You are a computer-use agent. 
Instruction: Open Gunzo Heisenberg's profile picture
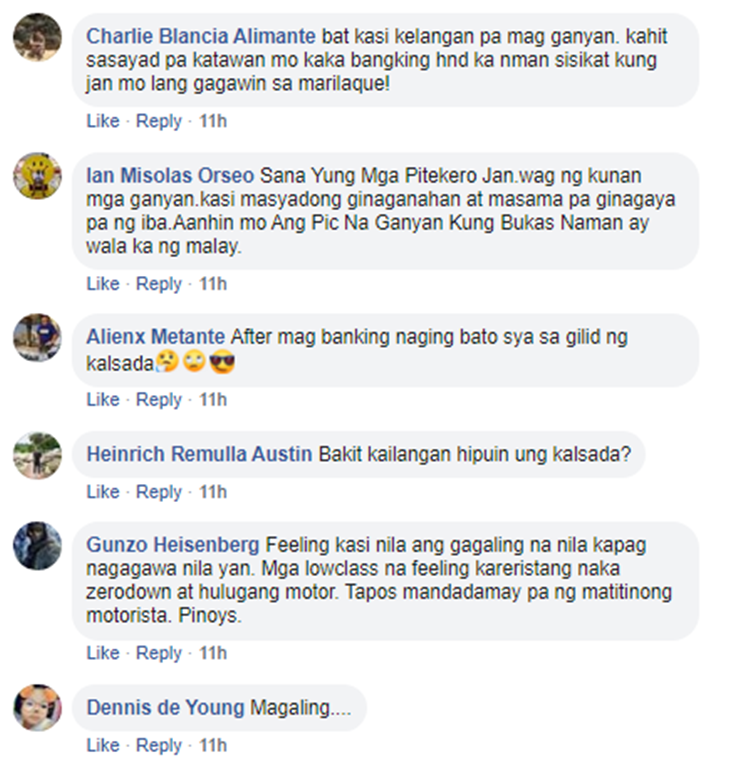37,546
